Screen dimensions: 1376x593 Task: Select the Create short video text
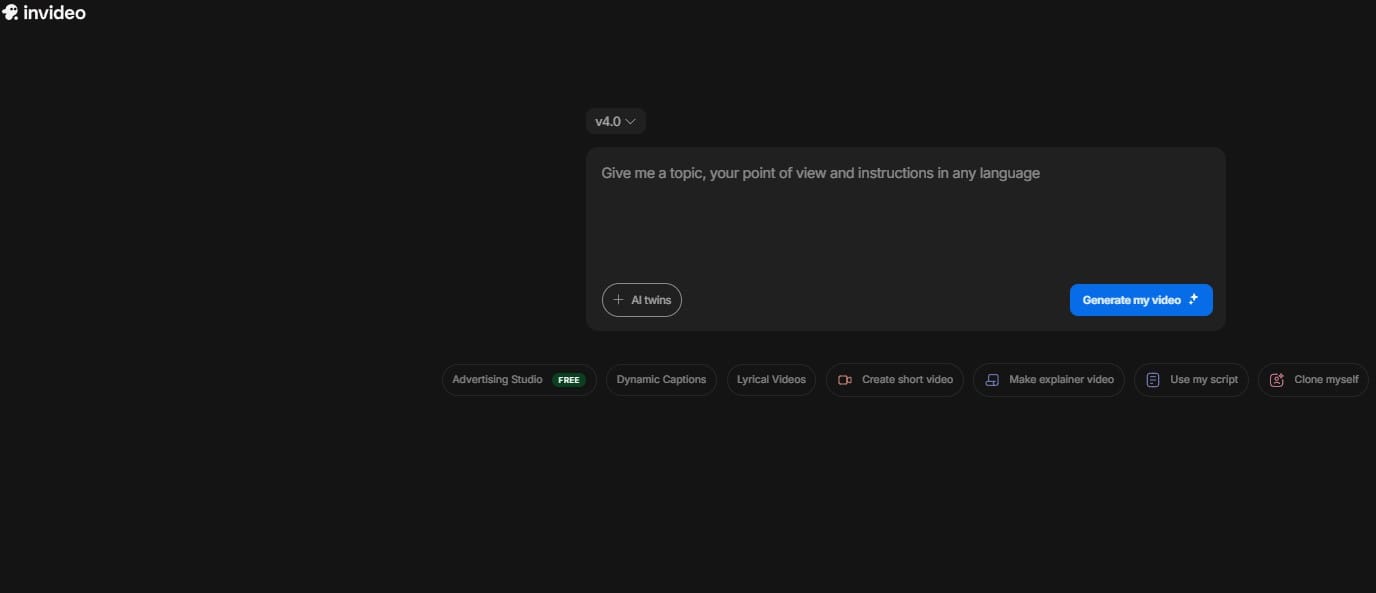tap(907, 380)
